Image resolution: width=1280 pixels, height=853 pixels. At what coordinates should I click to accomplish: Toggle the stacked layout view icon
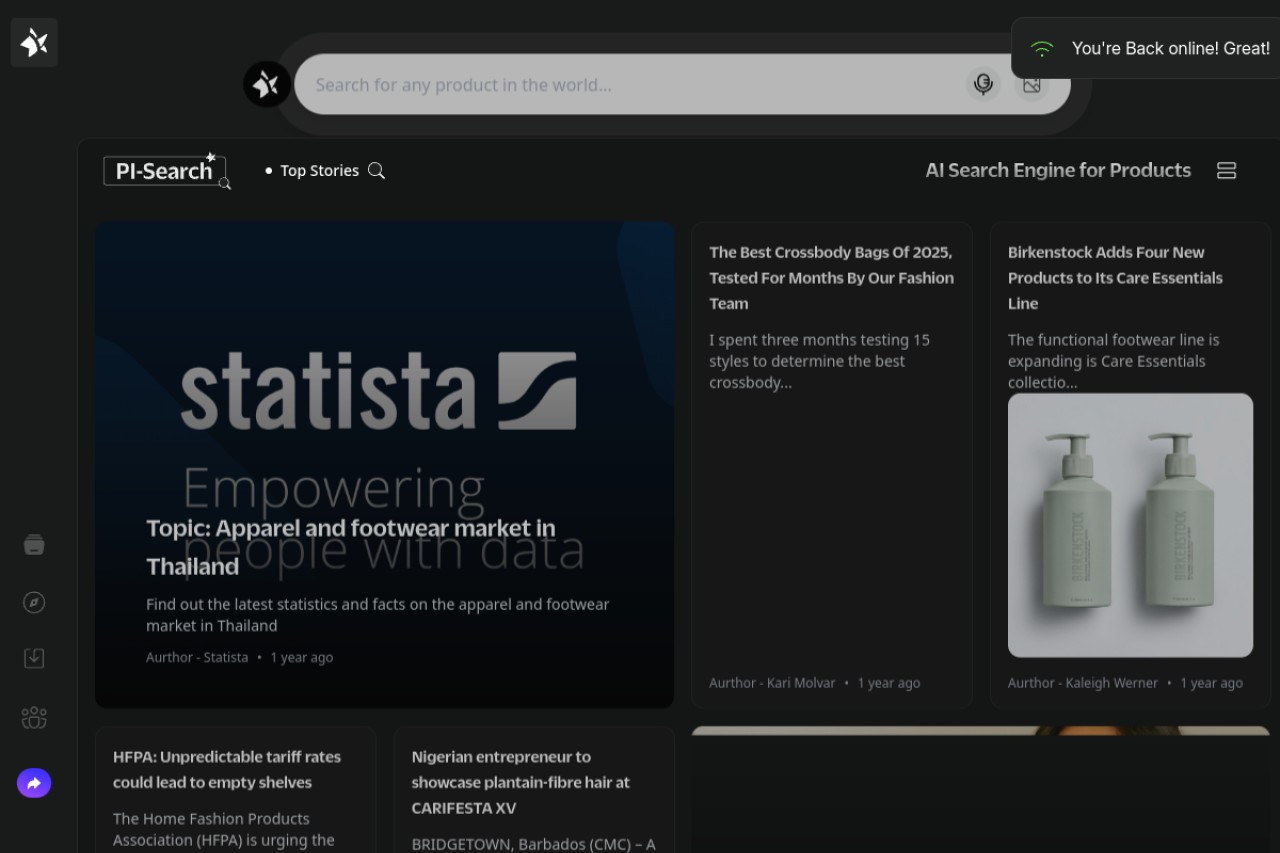[1226, 170]
